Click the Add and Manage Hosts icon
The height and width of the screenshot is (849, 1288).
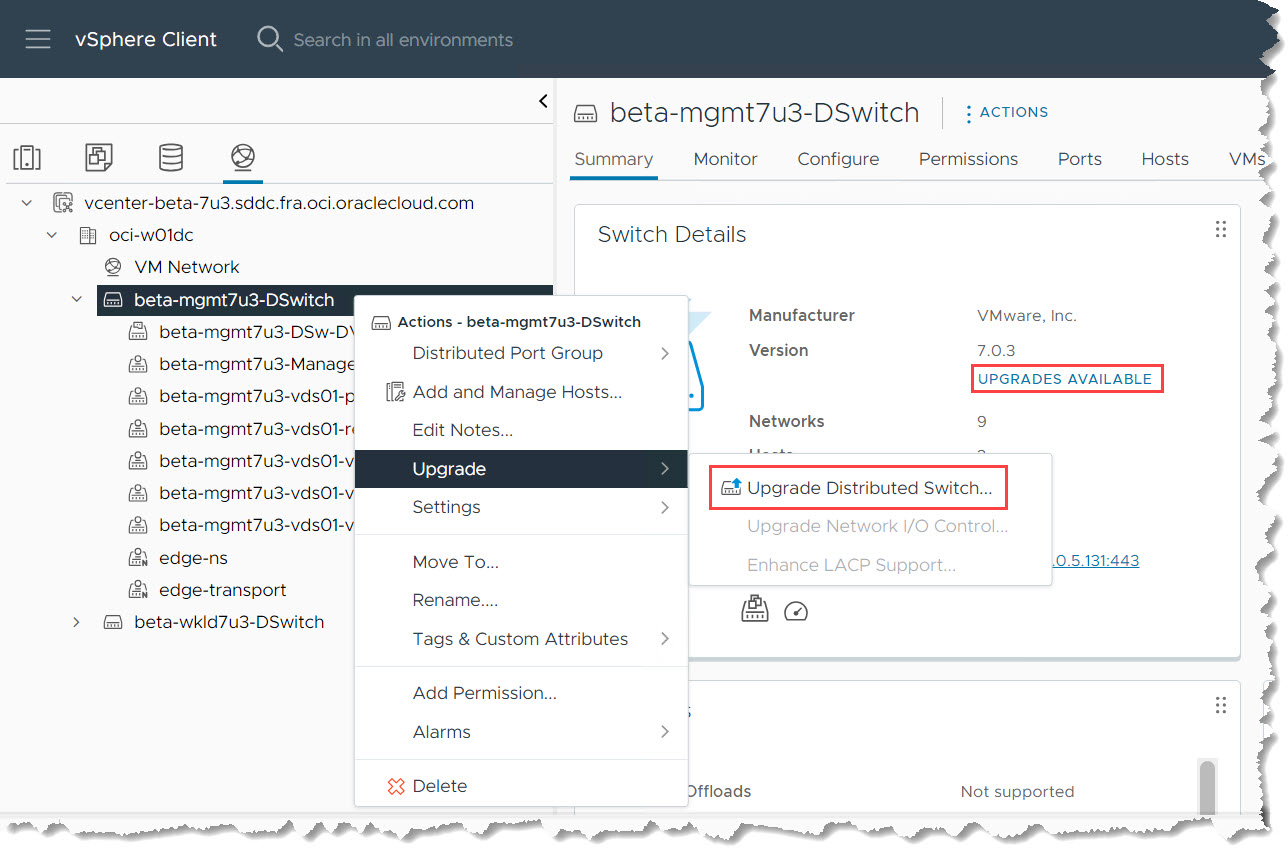pos(396,392)
